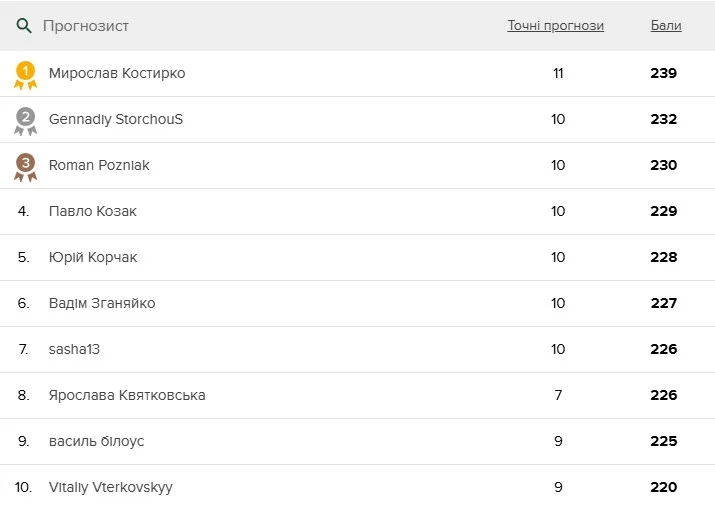715x507 pixels.
Task: Click rank number 4 in the list
Action: pyautogui.click(x=23, y=211)
